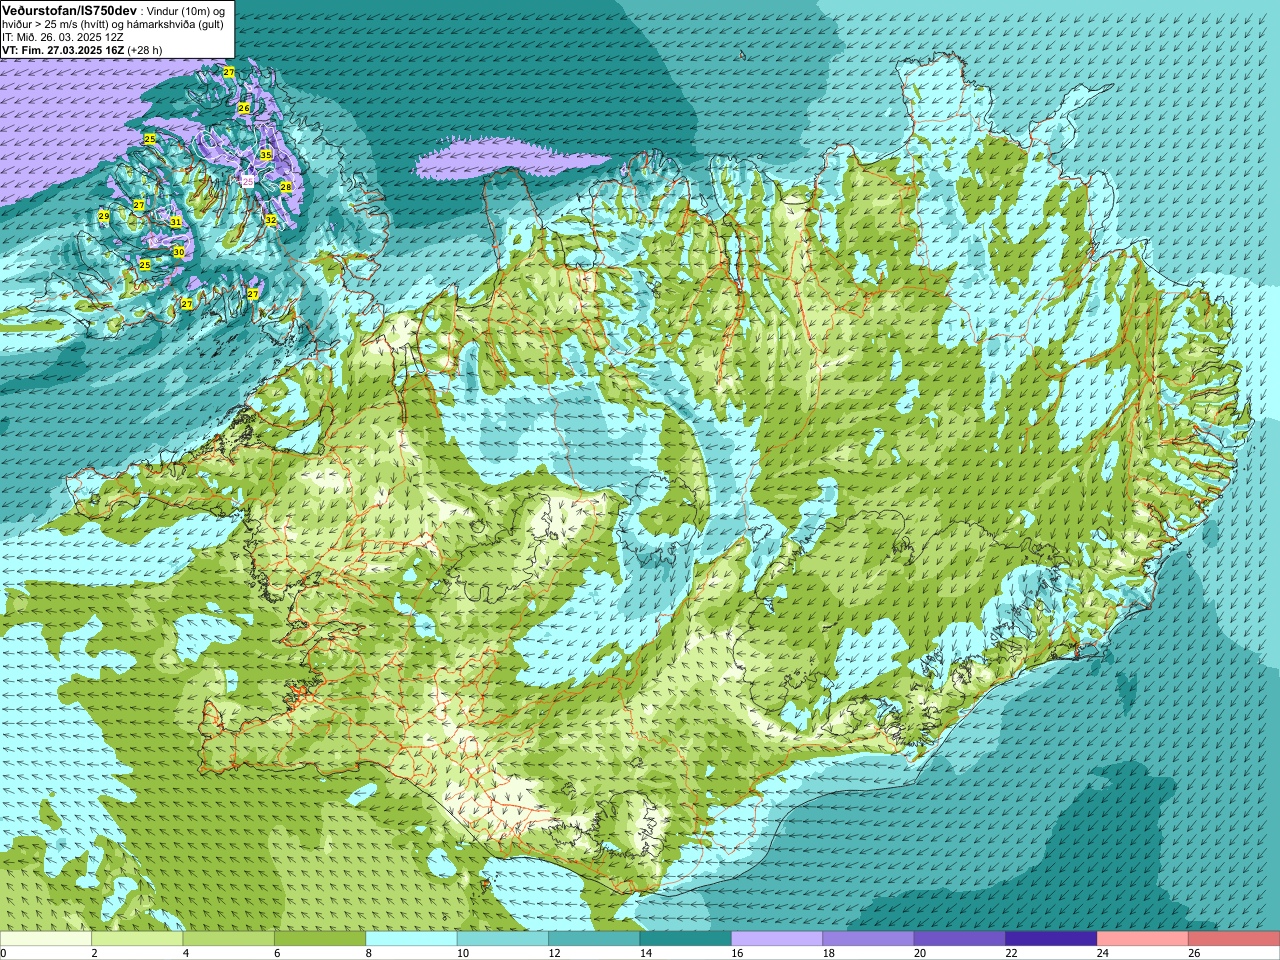Click the 'hámarkshviða (gult)' legend note
The image size is (1280, 960).
coord(175,24)
